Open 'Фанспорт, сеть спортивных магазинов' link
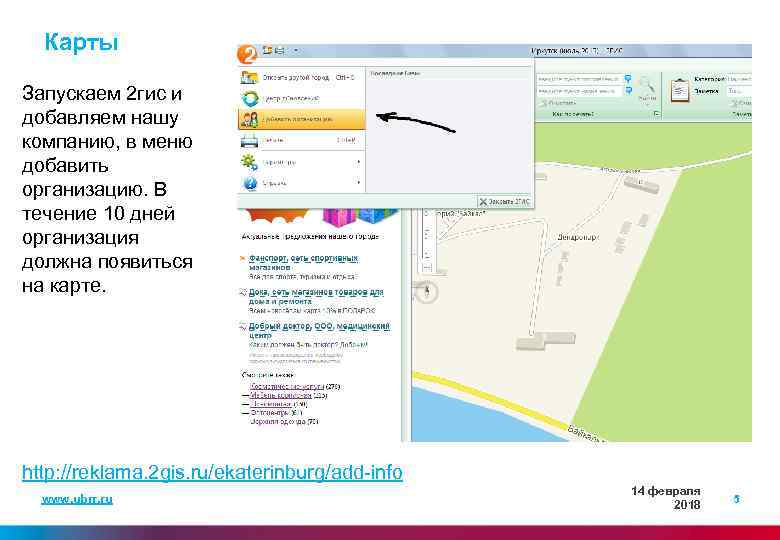 tap(303, 263)
